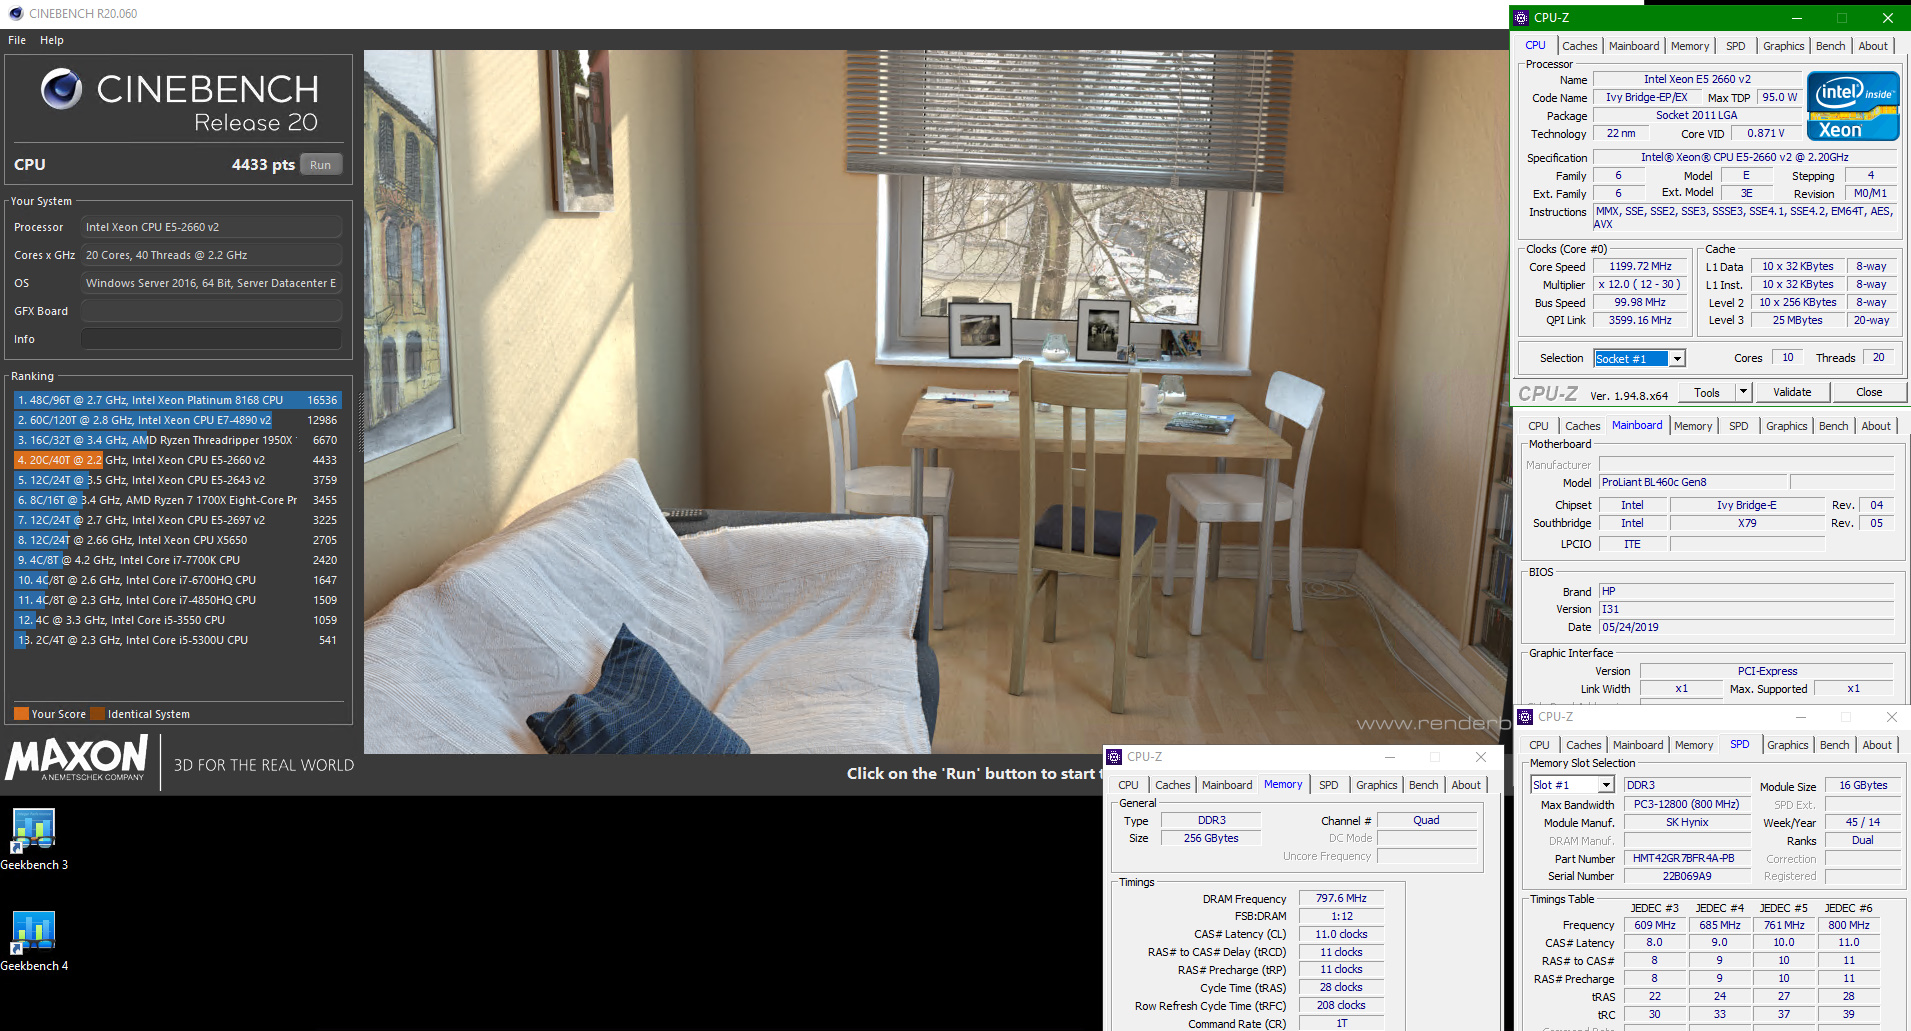The width and height of the screenshot is (1911, 1031).
Task: Click the DRAM Frequency value 797.6 MHz
Action: pos(1341,898)
